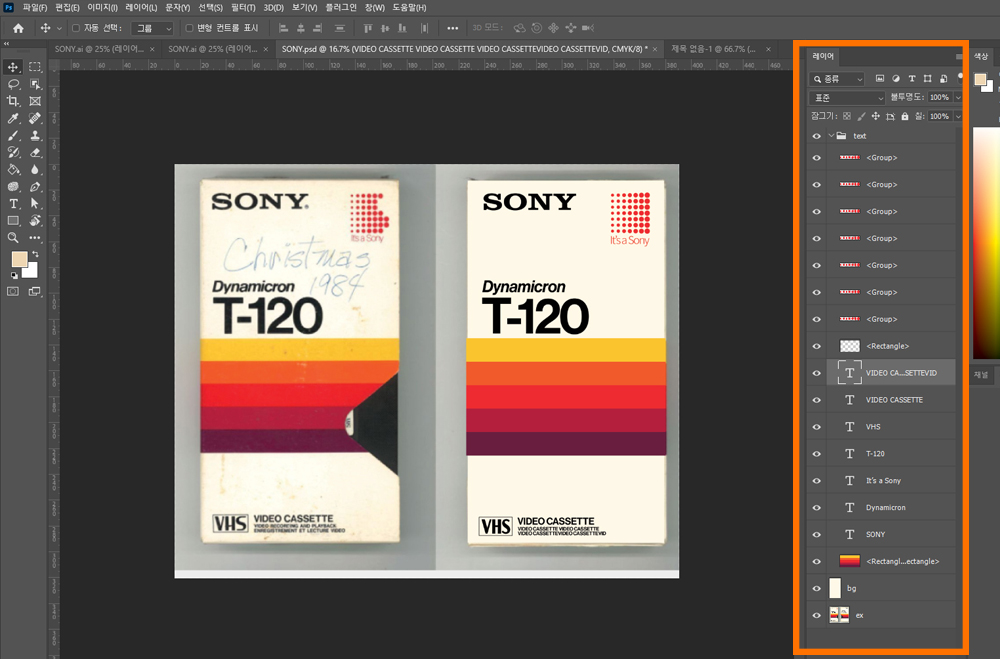The height and width of the screenshot is (659, 1000).
Task: Filter layers by adjustment layers
Action: (x=896, y=78)
